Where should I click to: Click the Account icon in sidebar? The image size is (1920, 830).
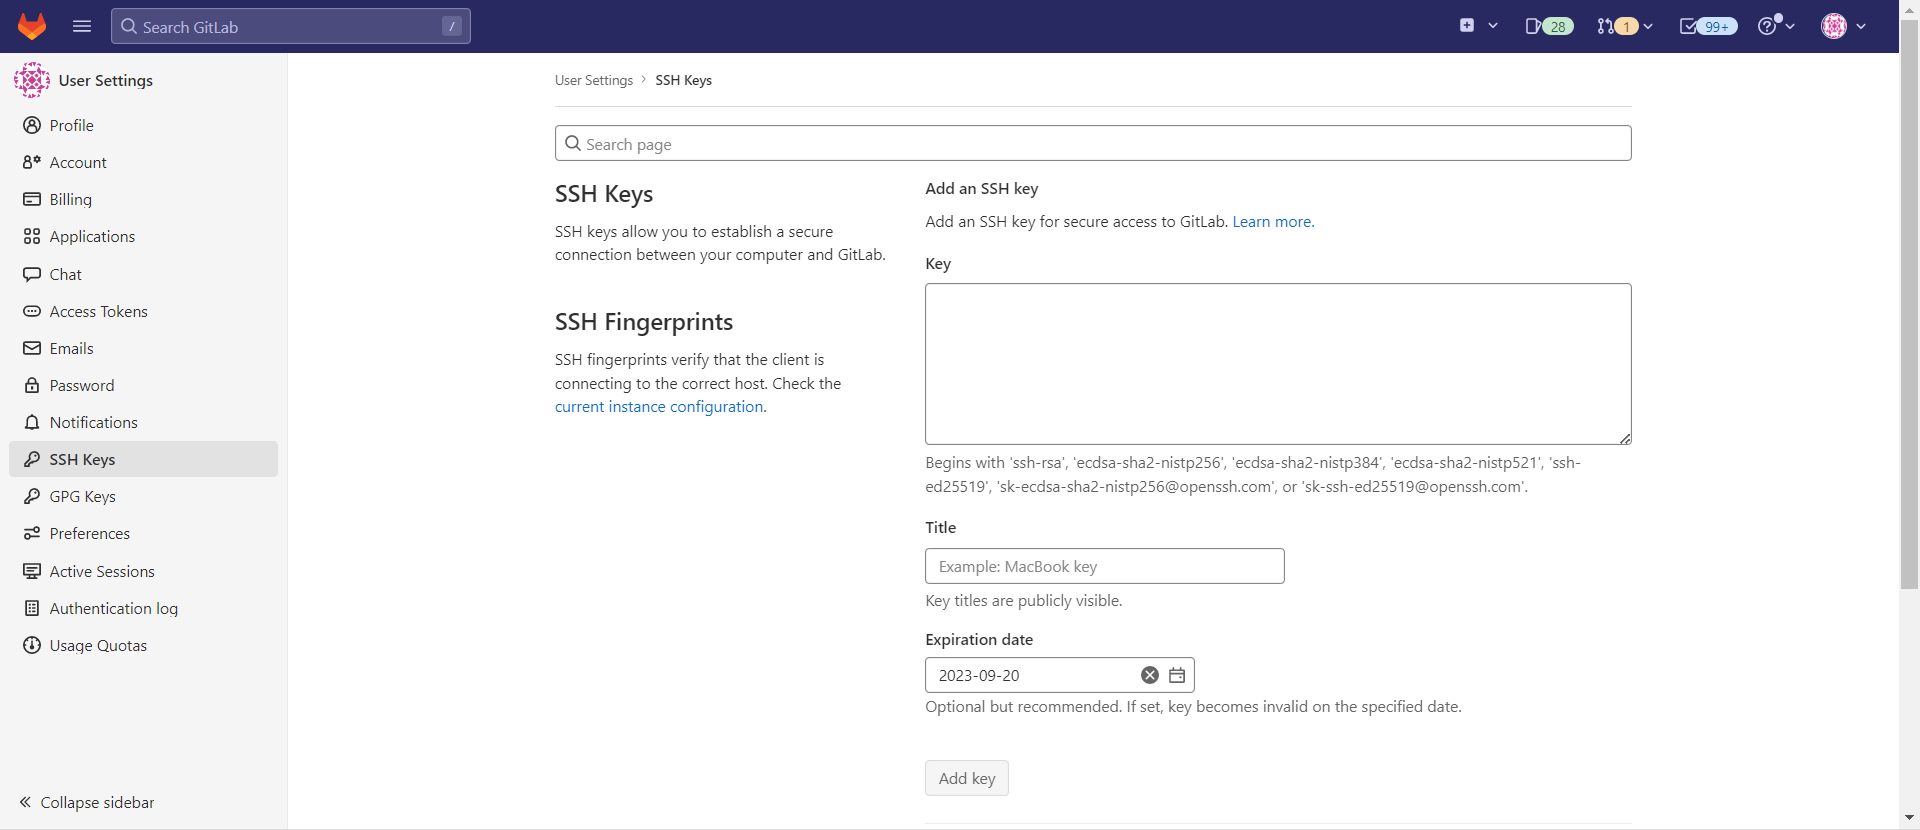[x=32, y=162]
